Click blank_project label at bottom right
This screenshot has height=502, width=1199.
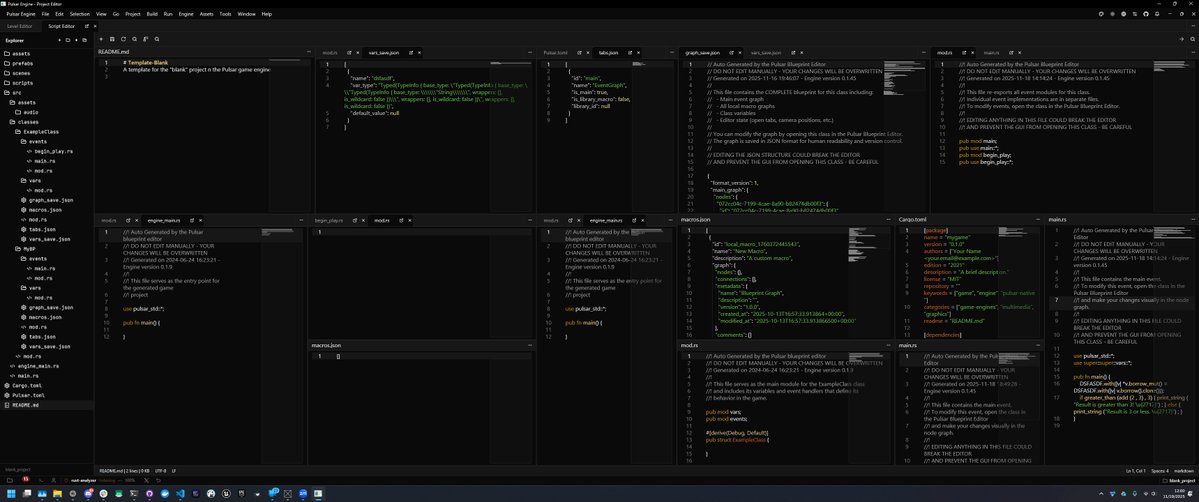[x=1180, y=481]
